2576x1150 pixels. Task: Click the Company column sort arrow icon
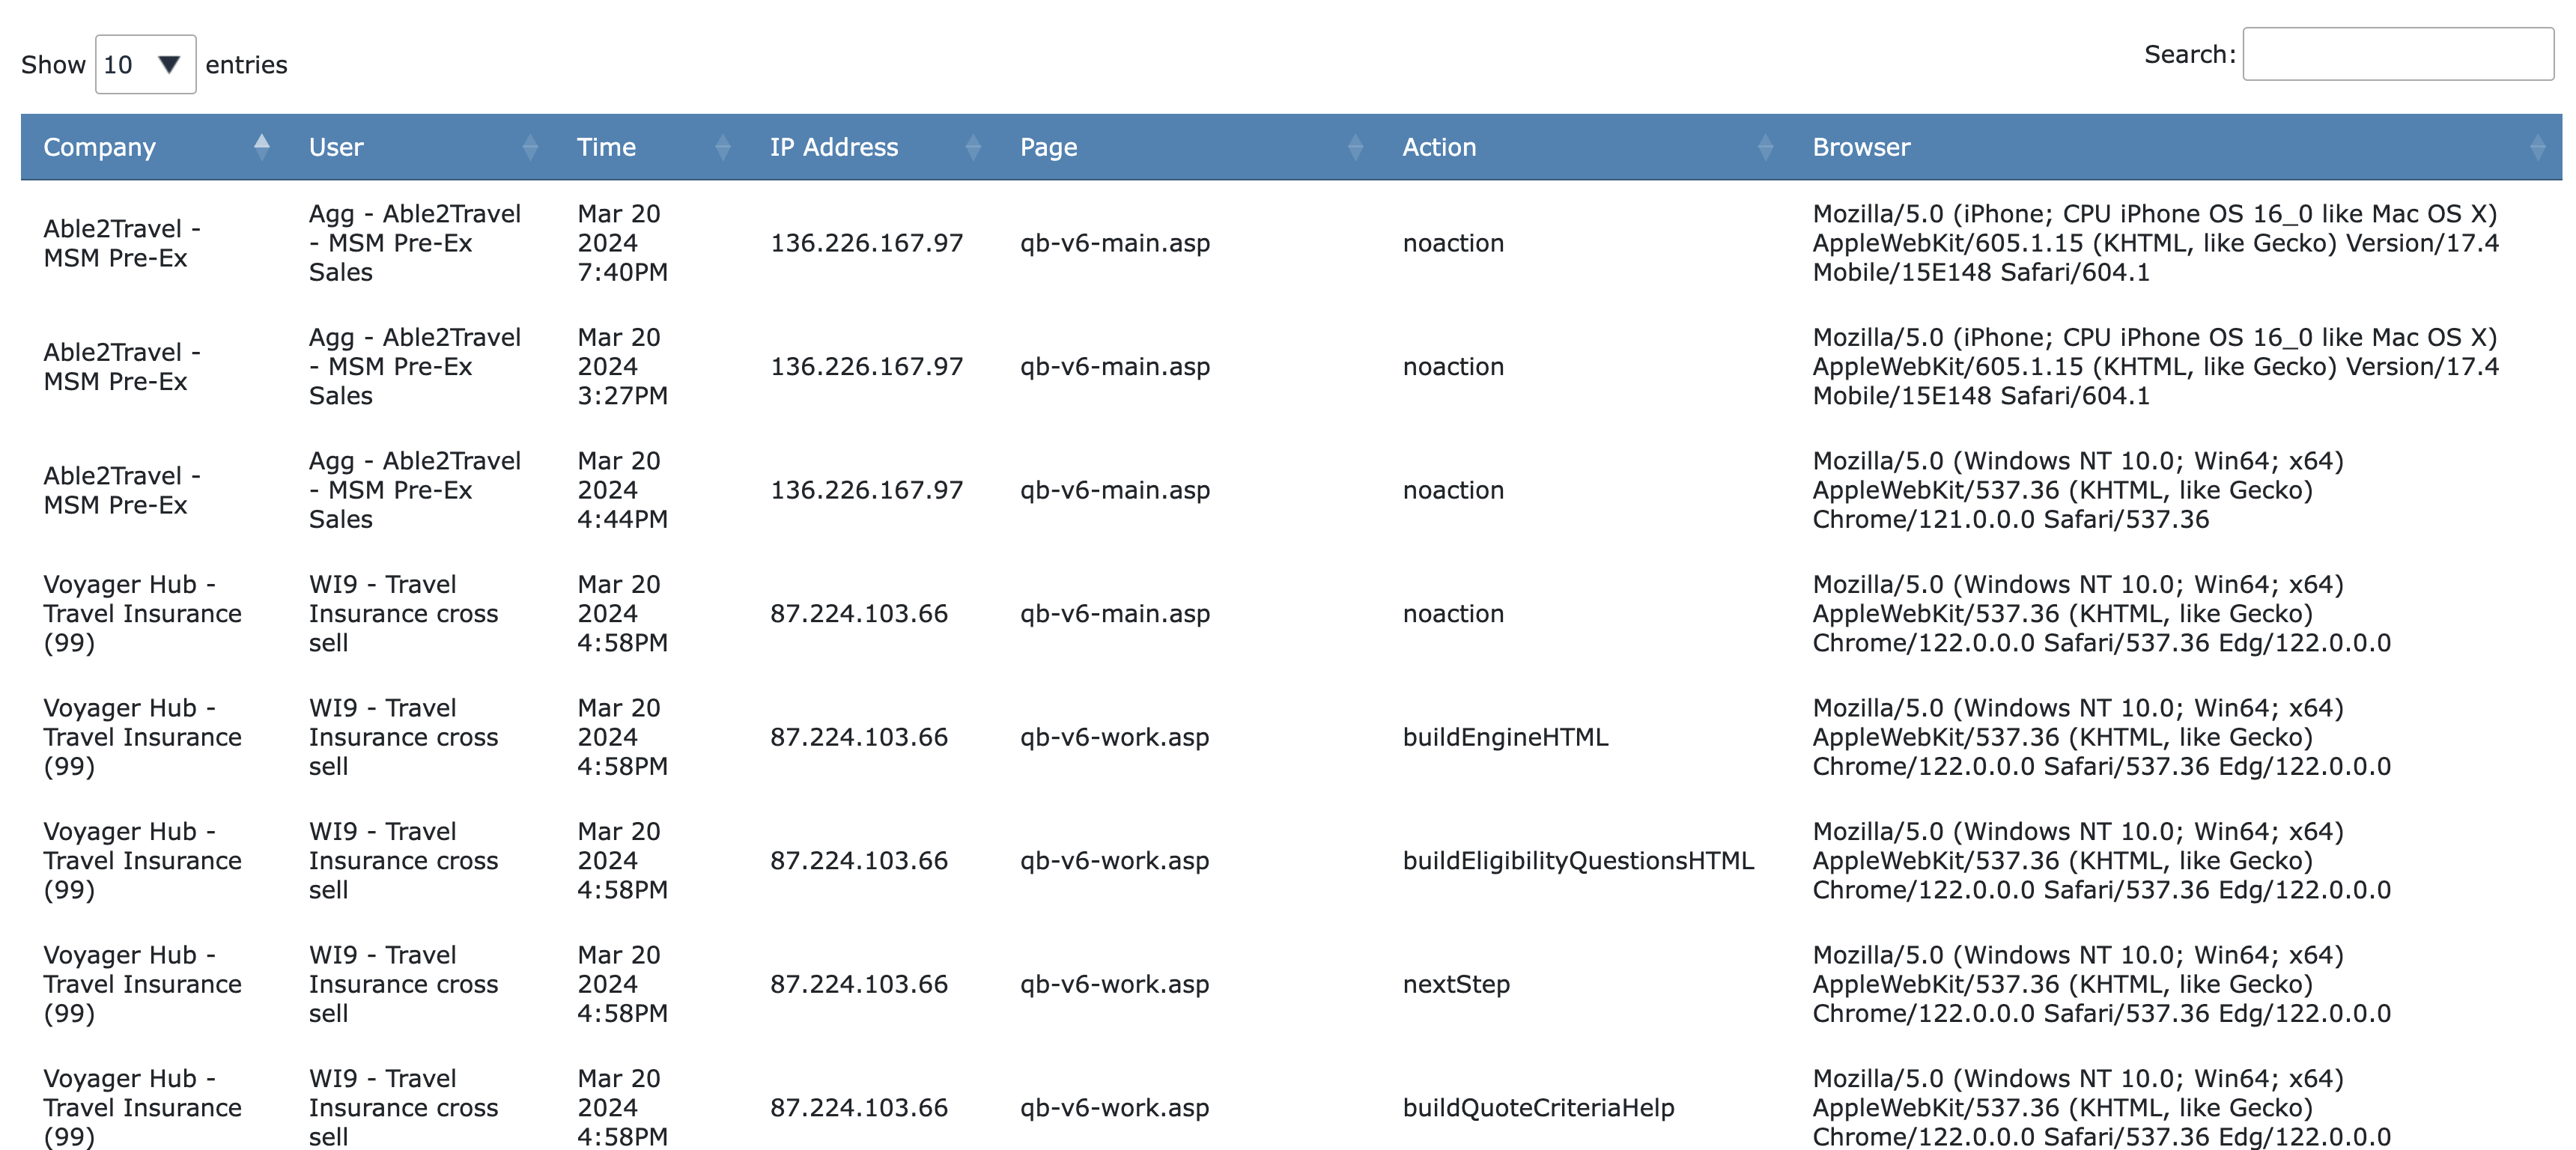262,147
